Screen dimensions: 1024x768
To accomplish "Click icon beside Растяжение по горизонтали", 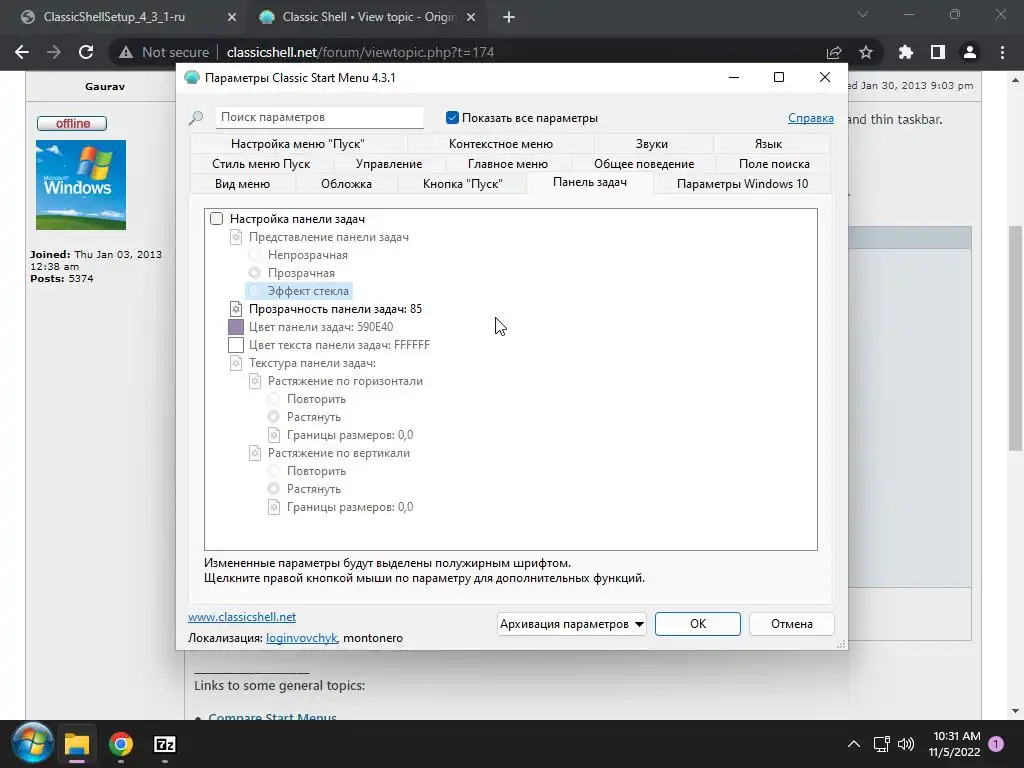I will pos(255,381).
